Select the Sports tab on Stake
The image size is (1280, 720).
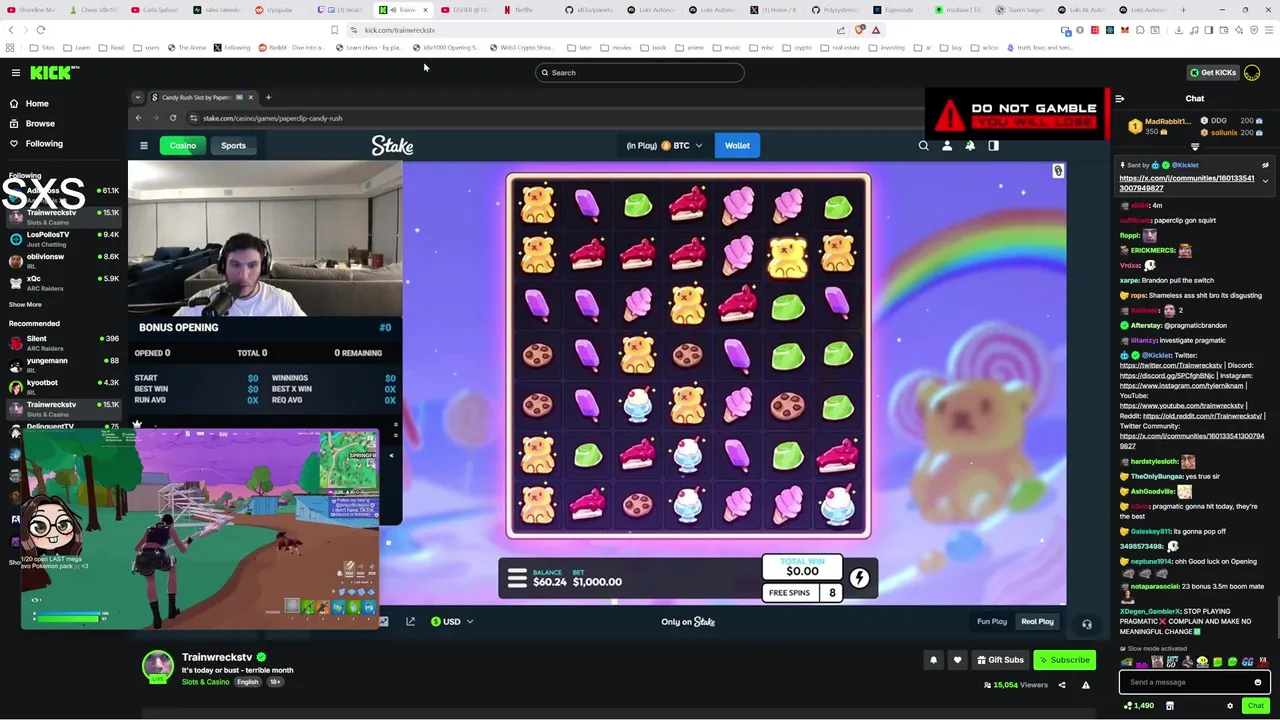click(x=233, y=146)
